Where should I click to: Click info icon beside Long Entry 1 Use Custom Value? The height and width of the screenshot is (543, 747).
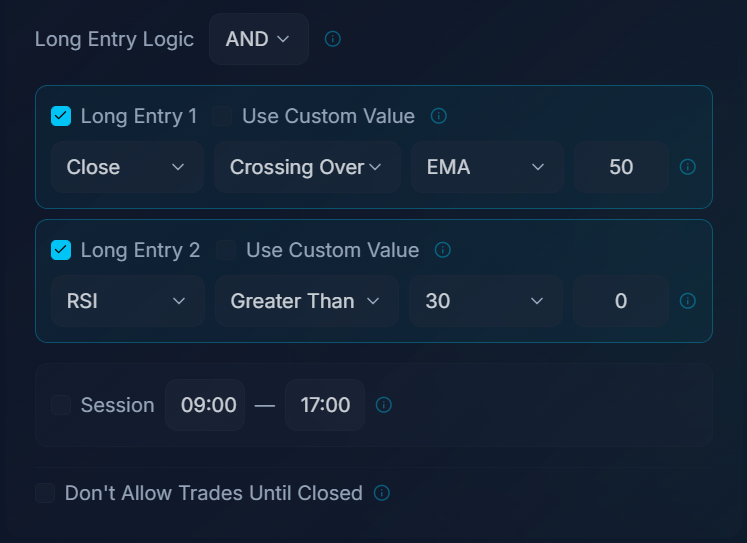438,116
